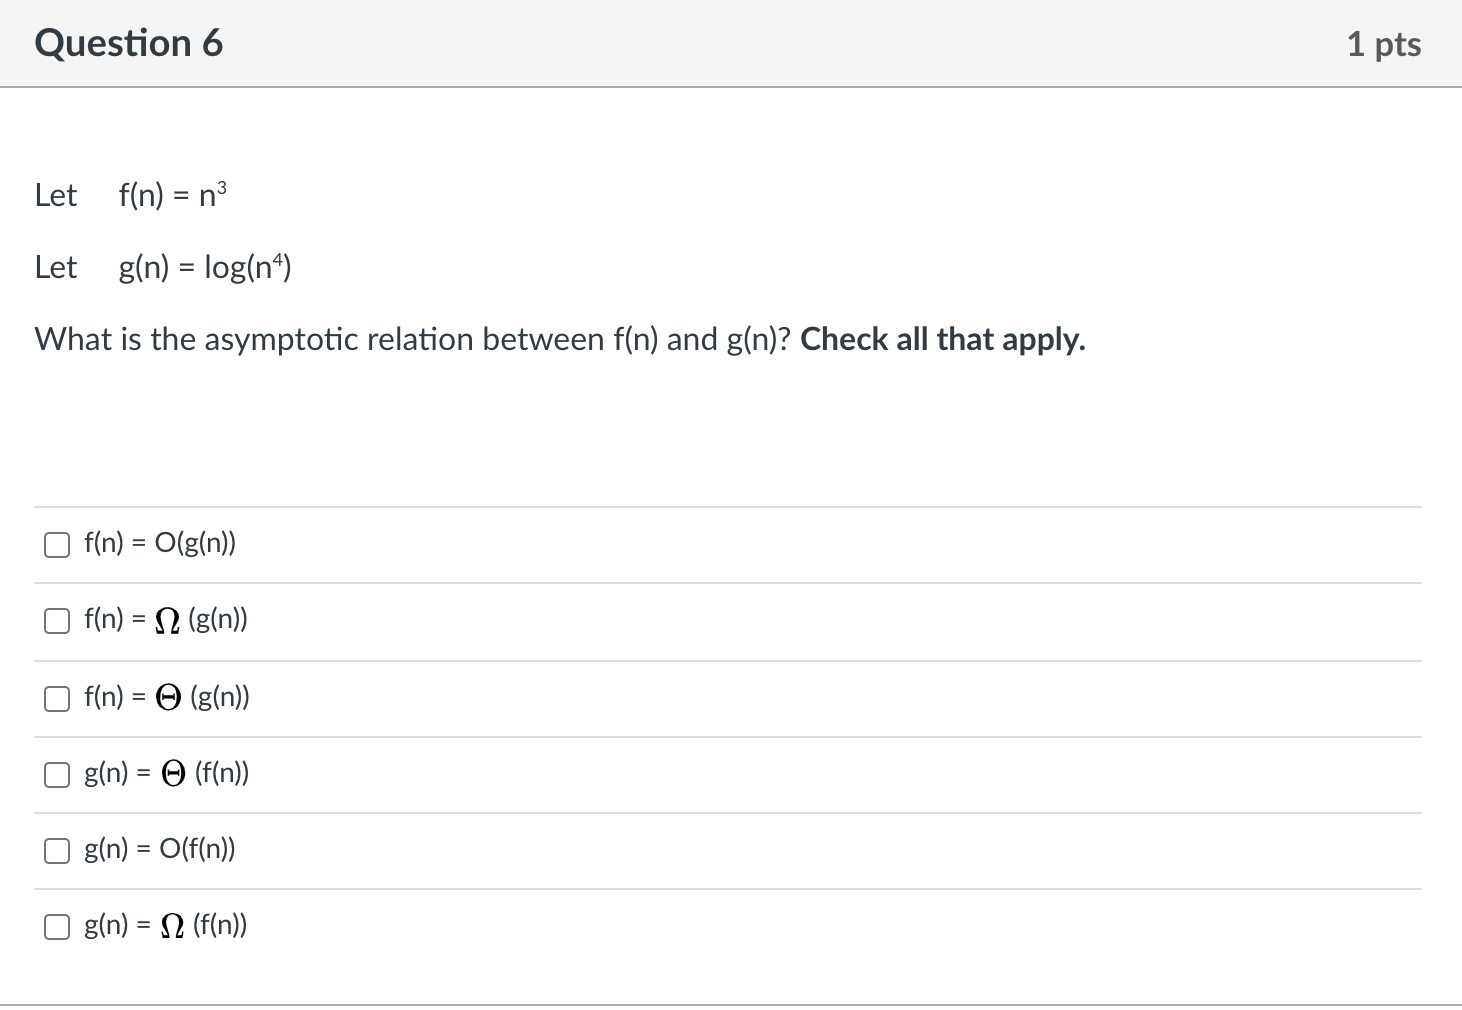
Task: Click the 1 pts score label
Action: click(x=1383, y=44)
